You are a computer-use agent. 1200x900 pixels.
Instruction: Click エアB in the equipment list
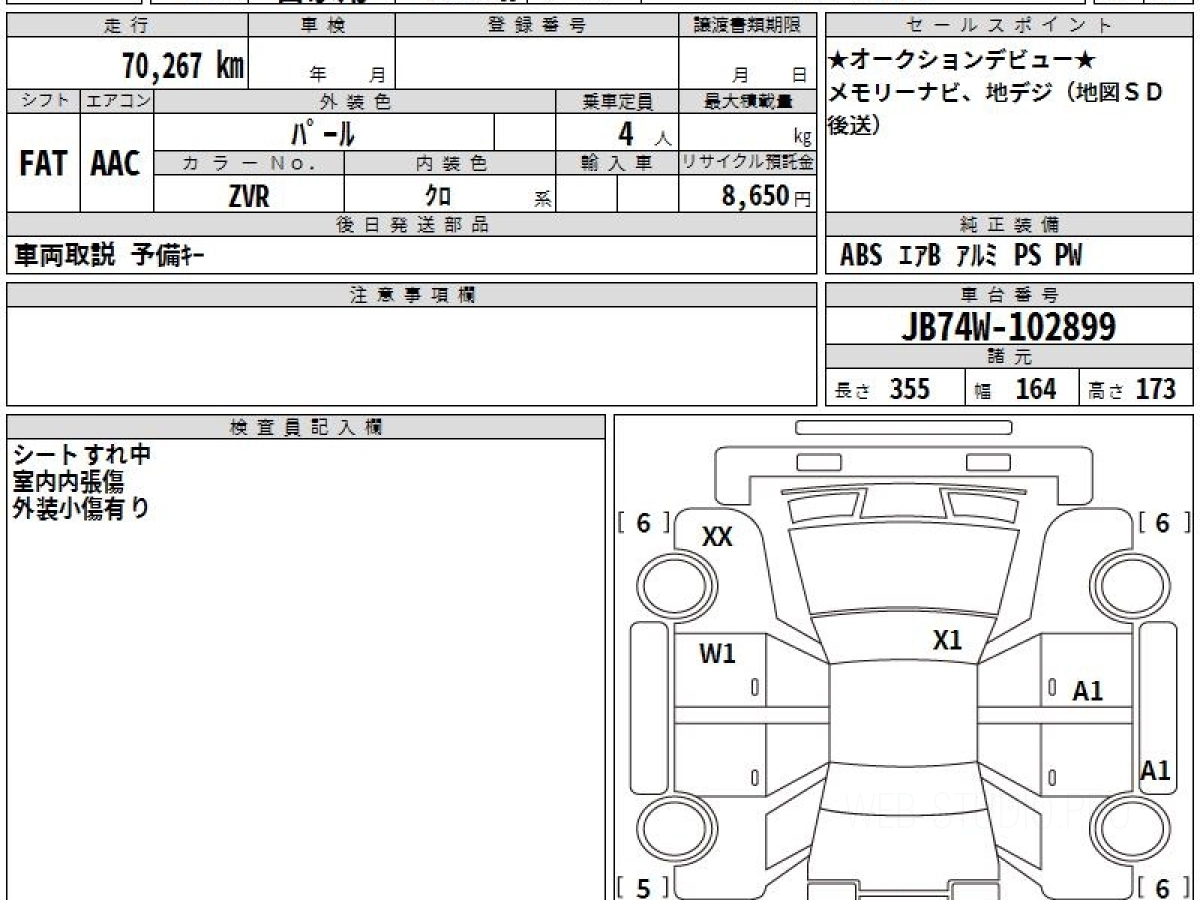[x=920, y=256]
